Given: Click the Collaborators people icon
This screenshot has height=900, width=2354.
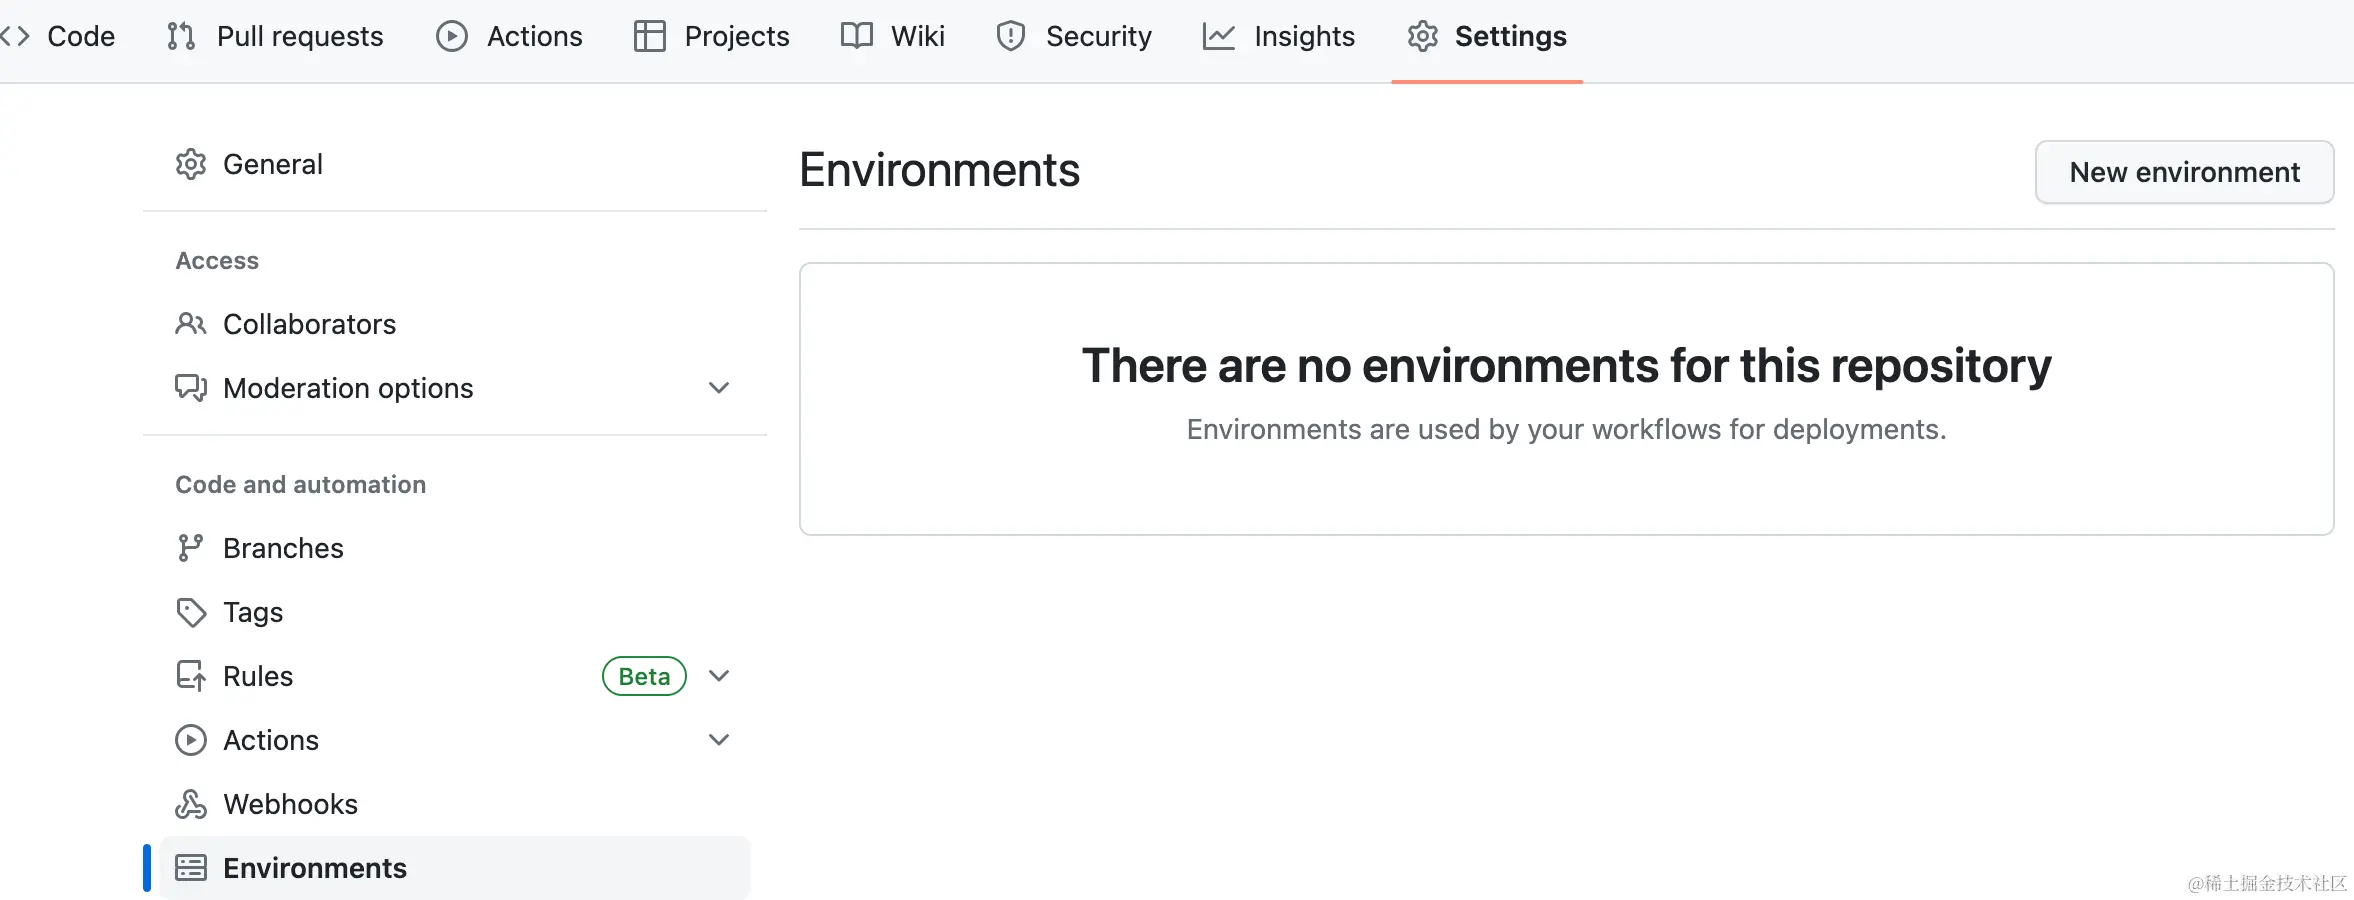Looking at the screenshot, I should [191, 324].
